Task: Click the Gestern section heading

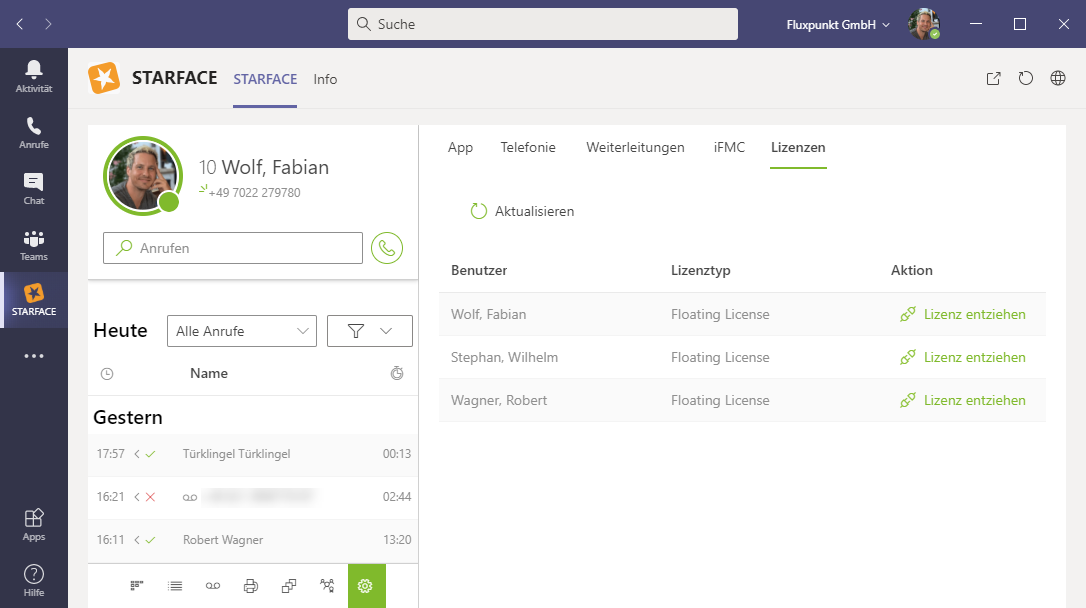Action: (128, 418)
